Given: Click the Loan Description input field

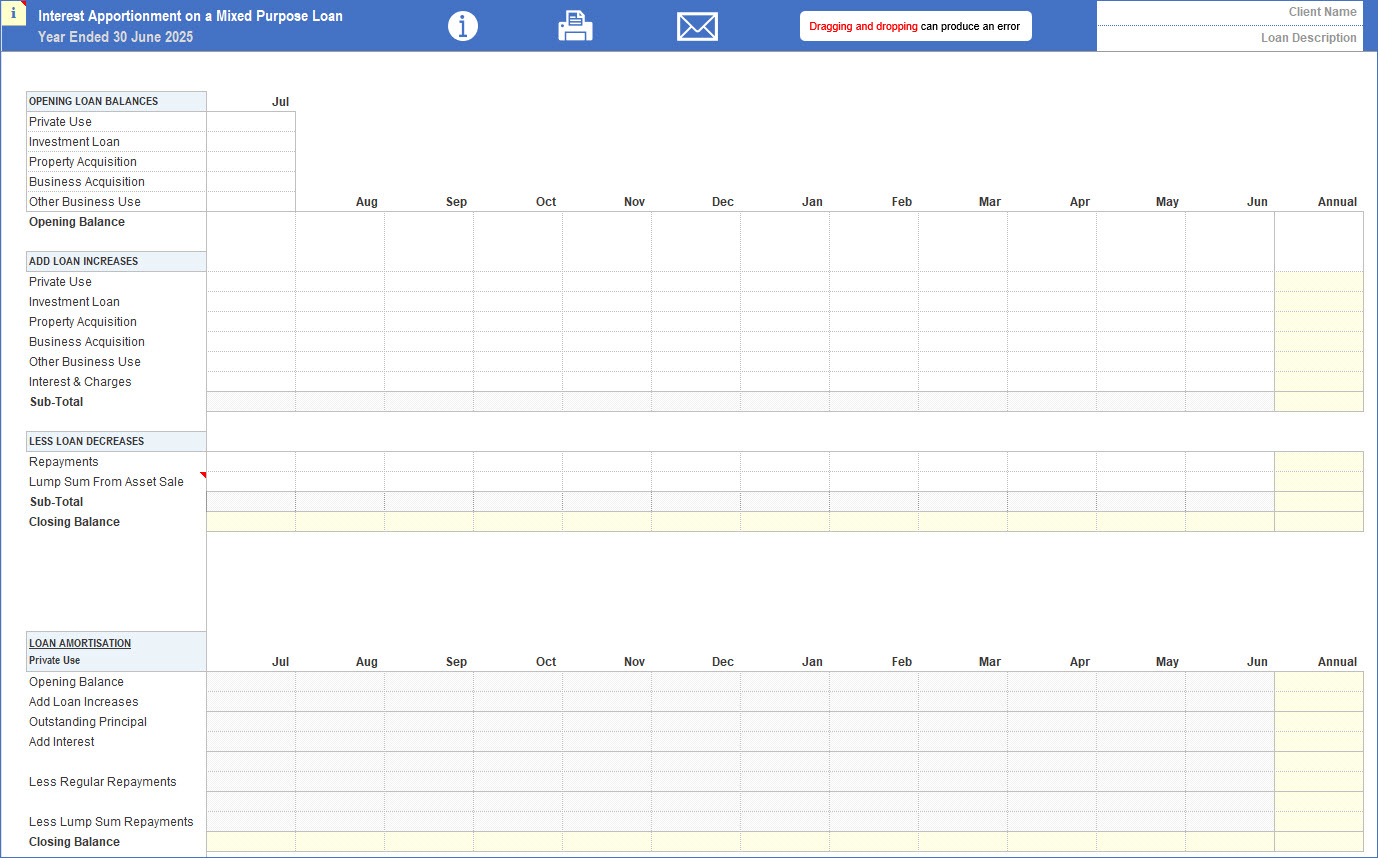Looking at the screenshot, I should [1230, 38].
